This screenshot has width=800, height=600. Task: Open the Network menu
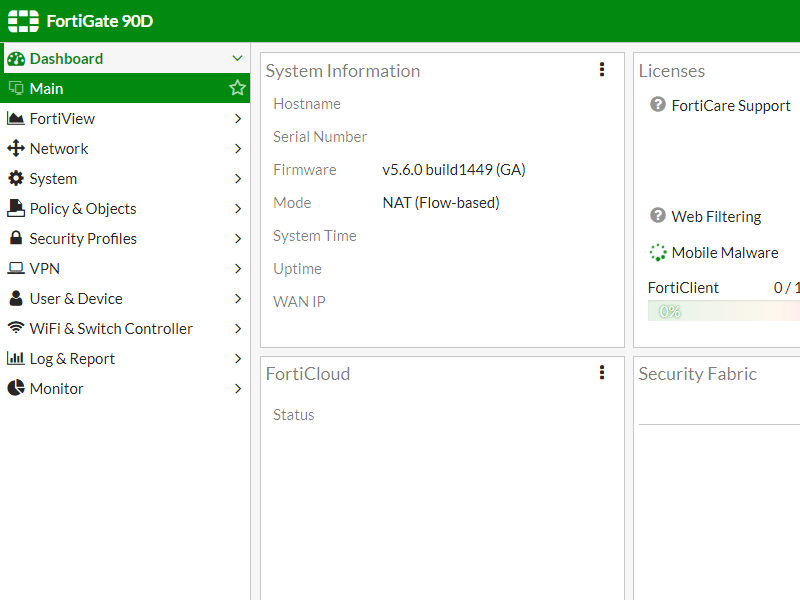[125, 148]
